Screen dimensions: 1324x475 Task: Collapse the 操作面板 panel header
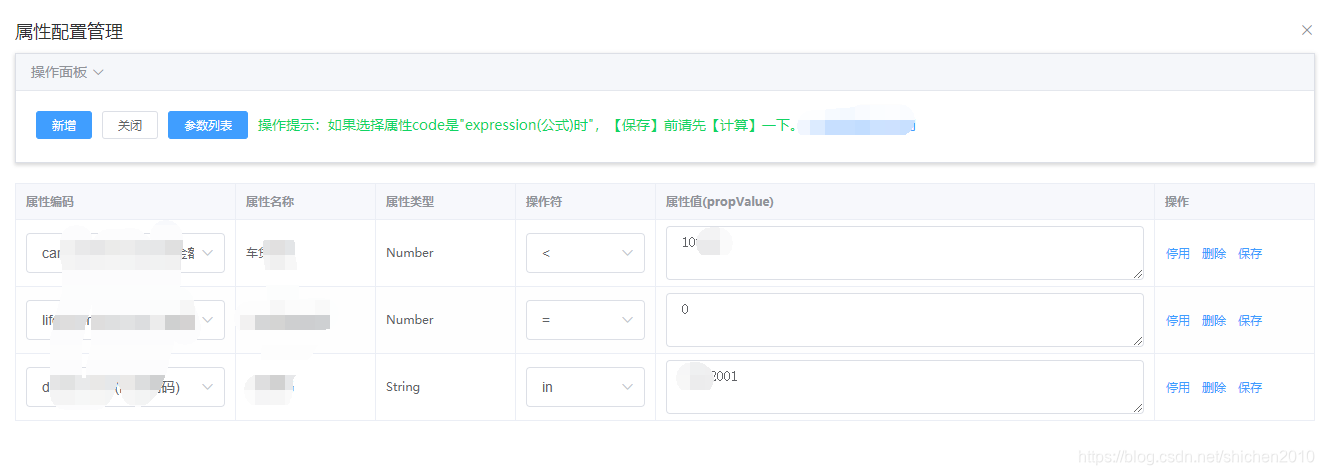[664, 72]
